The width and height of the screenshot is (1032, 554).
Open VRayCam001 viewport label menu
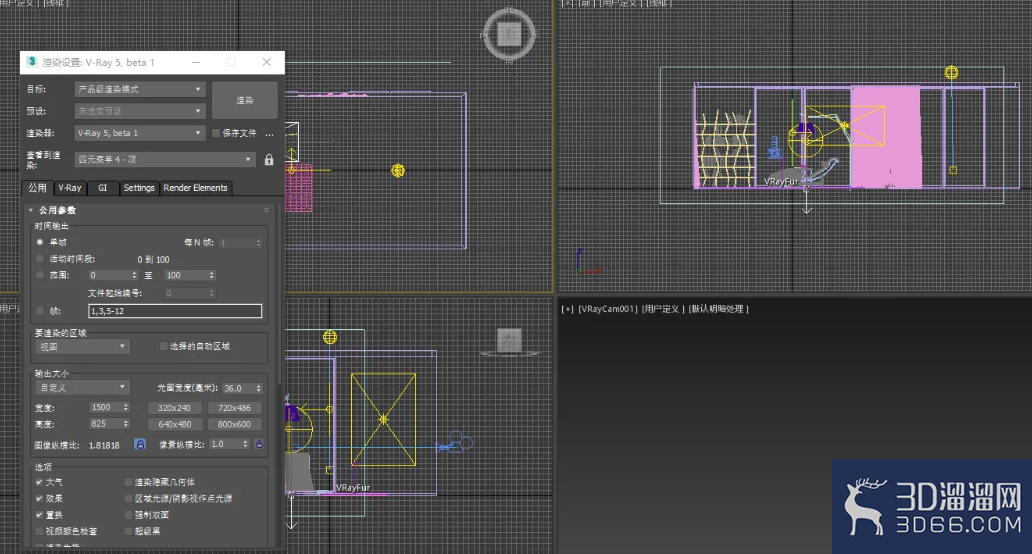(x=607, y=309)
